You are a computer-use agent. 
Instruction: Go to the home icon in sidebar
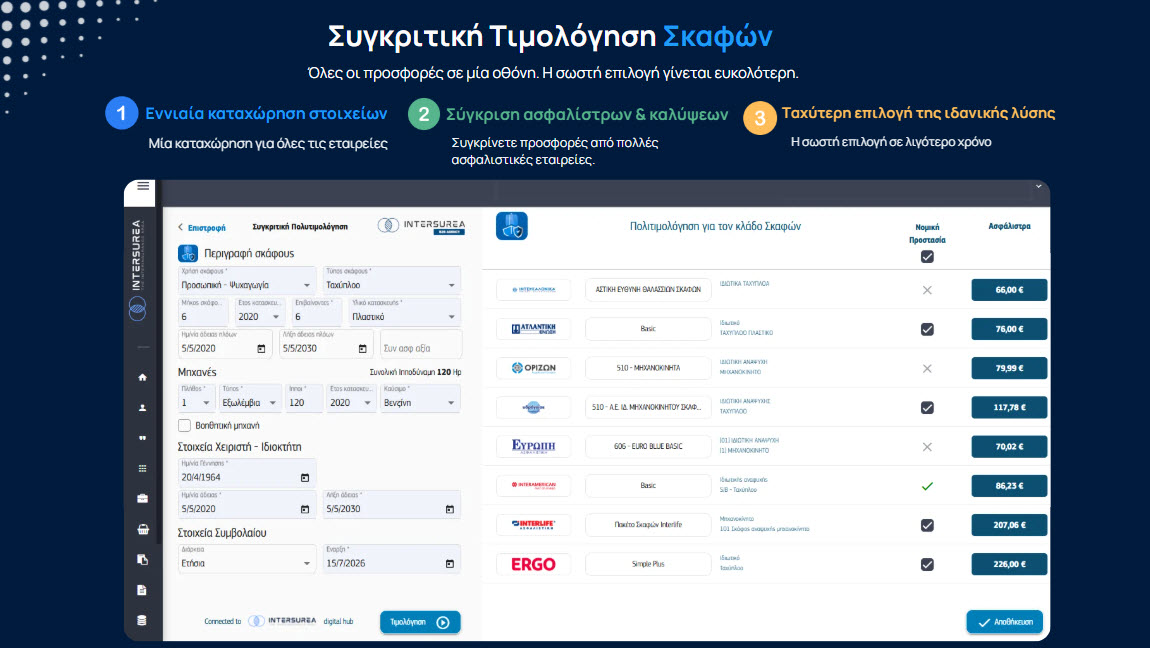coord(142,378)
